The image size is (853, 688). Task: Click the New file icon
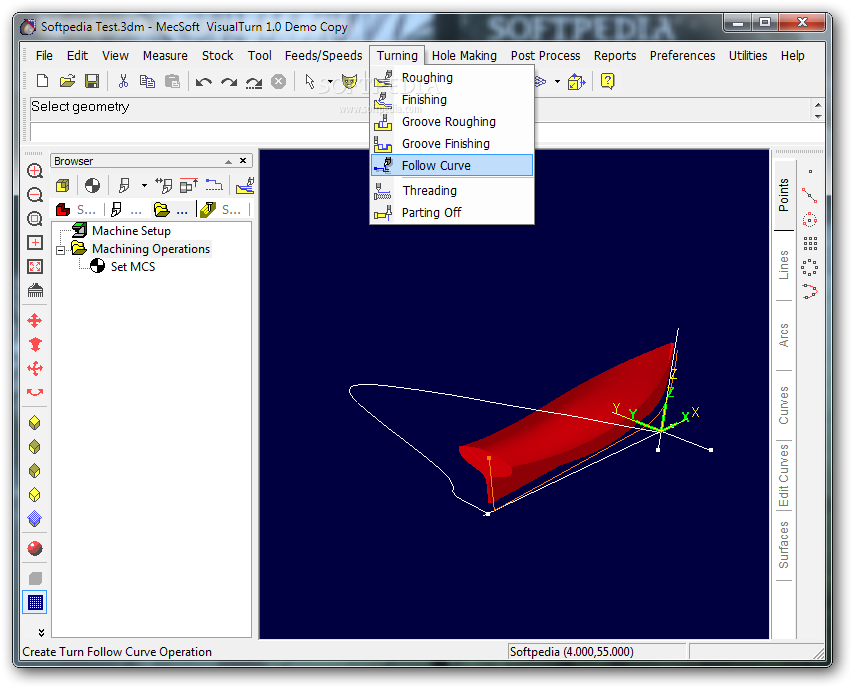tap(42, 82)
